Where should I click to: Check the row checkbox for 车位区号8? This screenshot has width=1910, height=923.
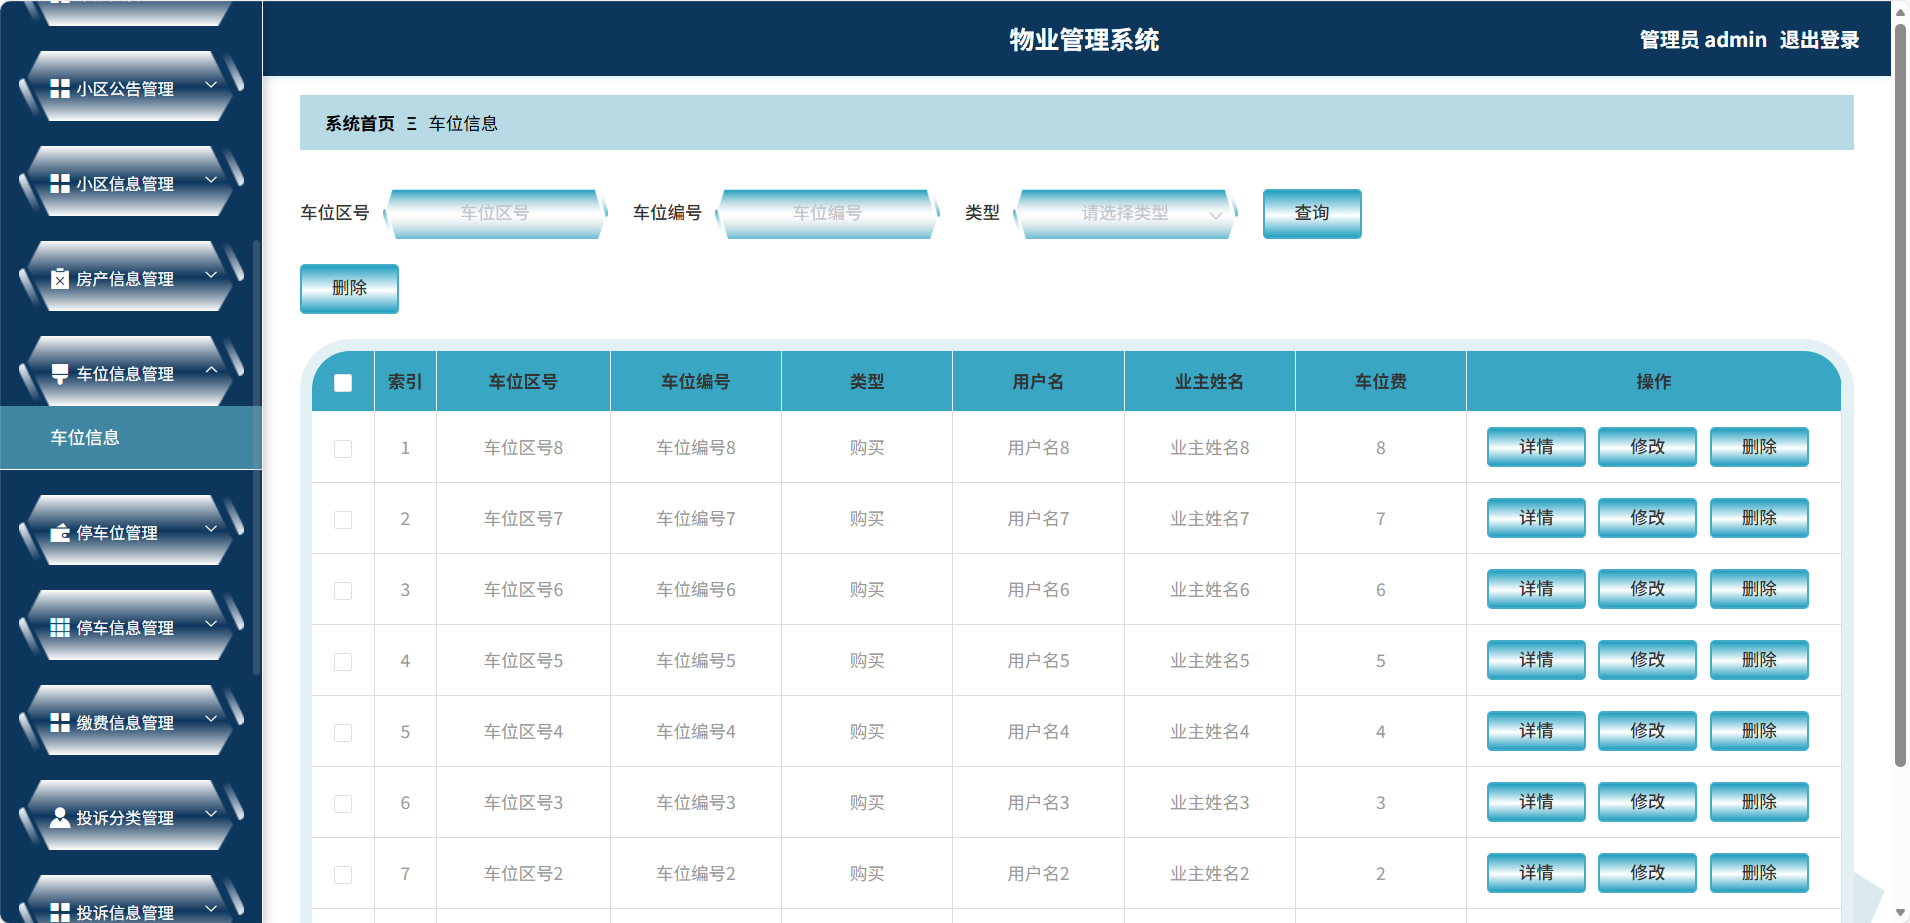click(x=343, y=449)
